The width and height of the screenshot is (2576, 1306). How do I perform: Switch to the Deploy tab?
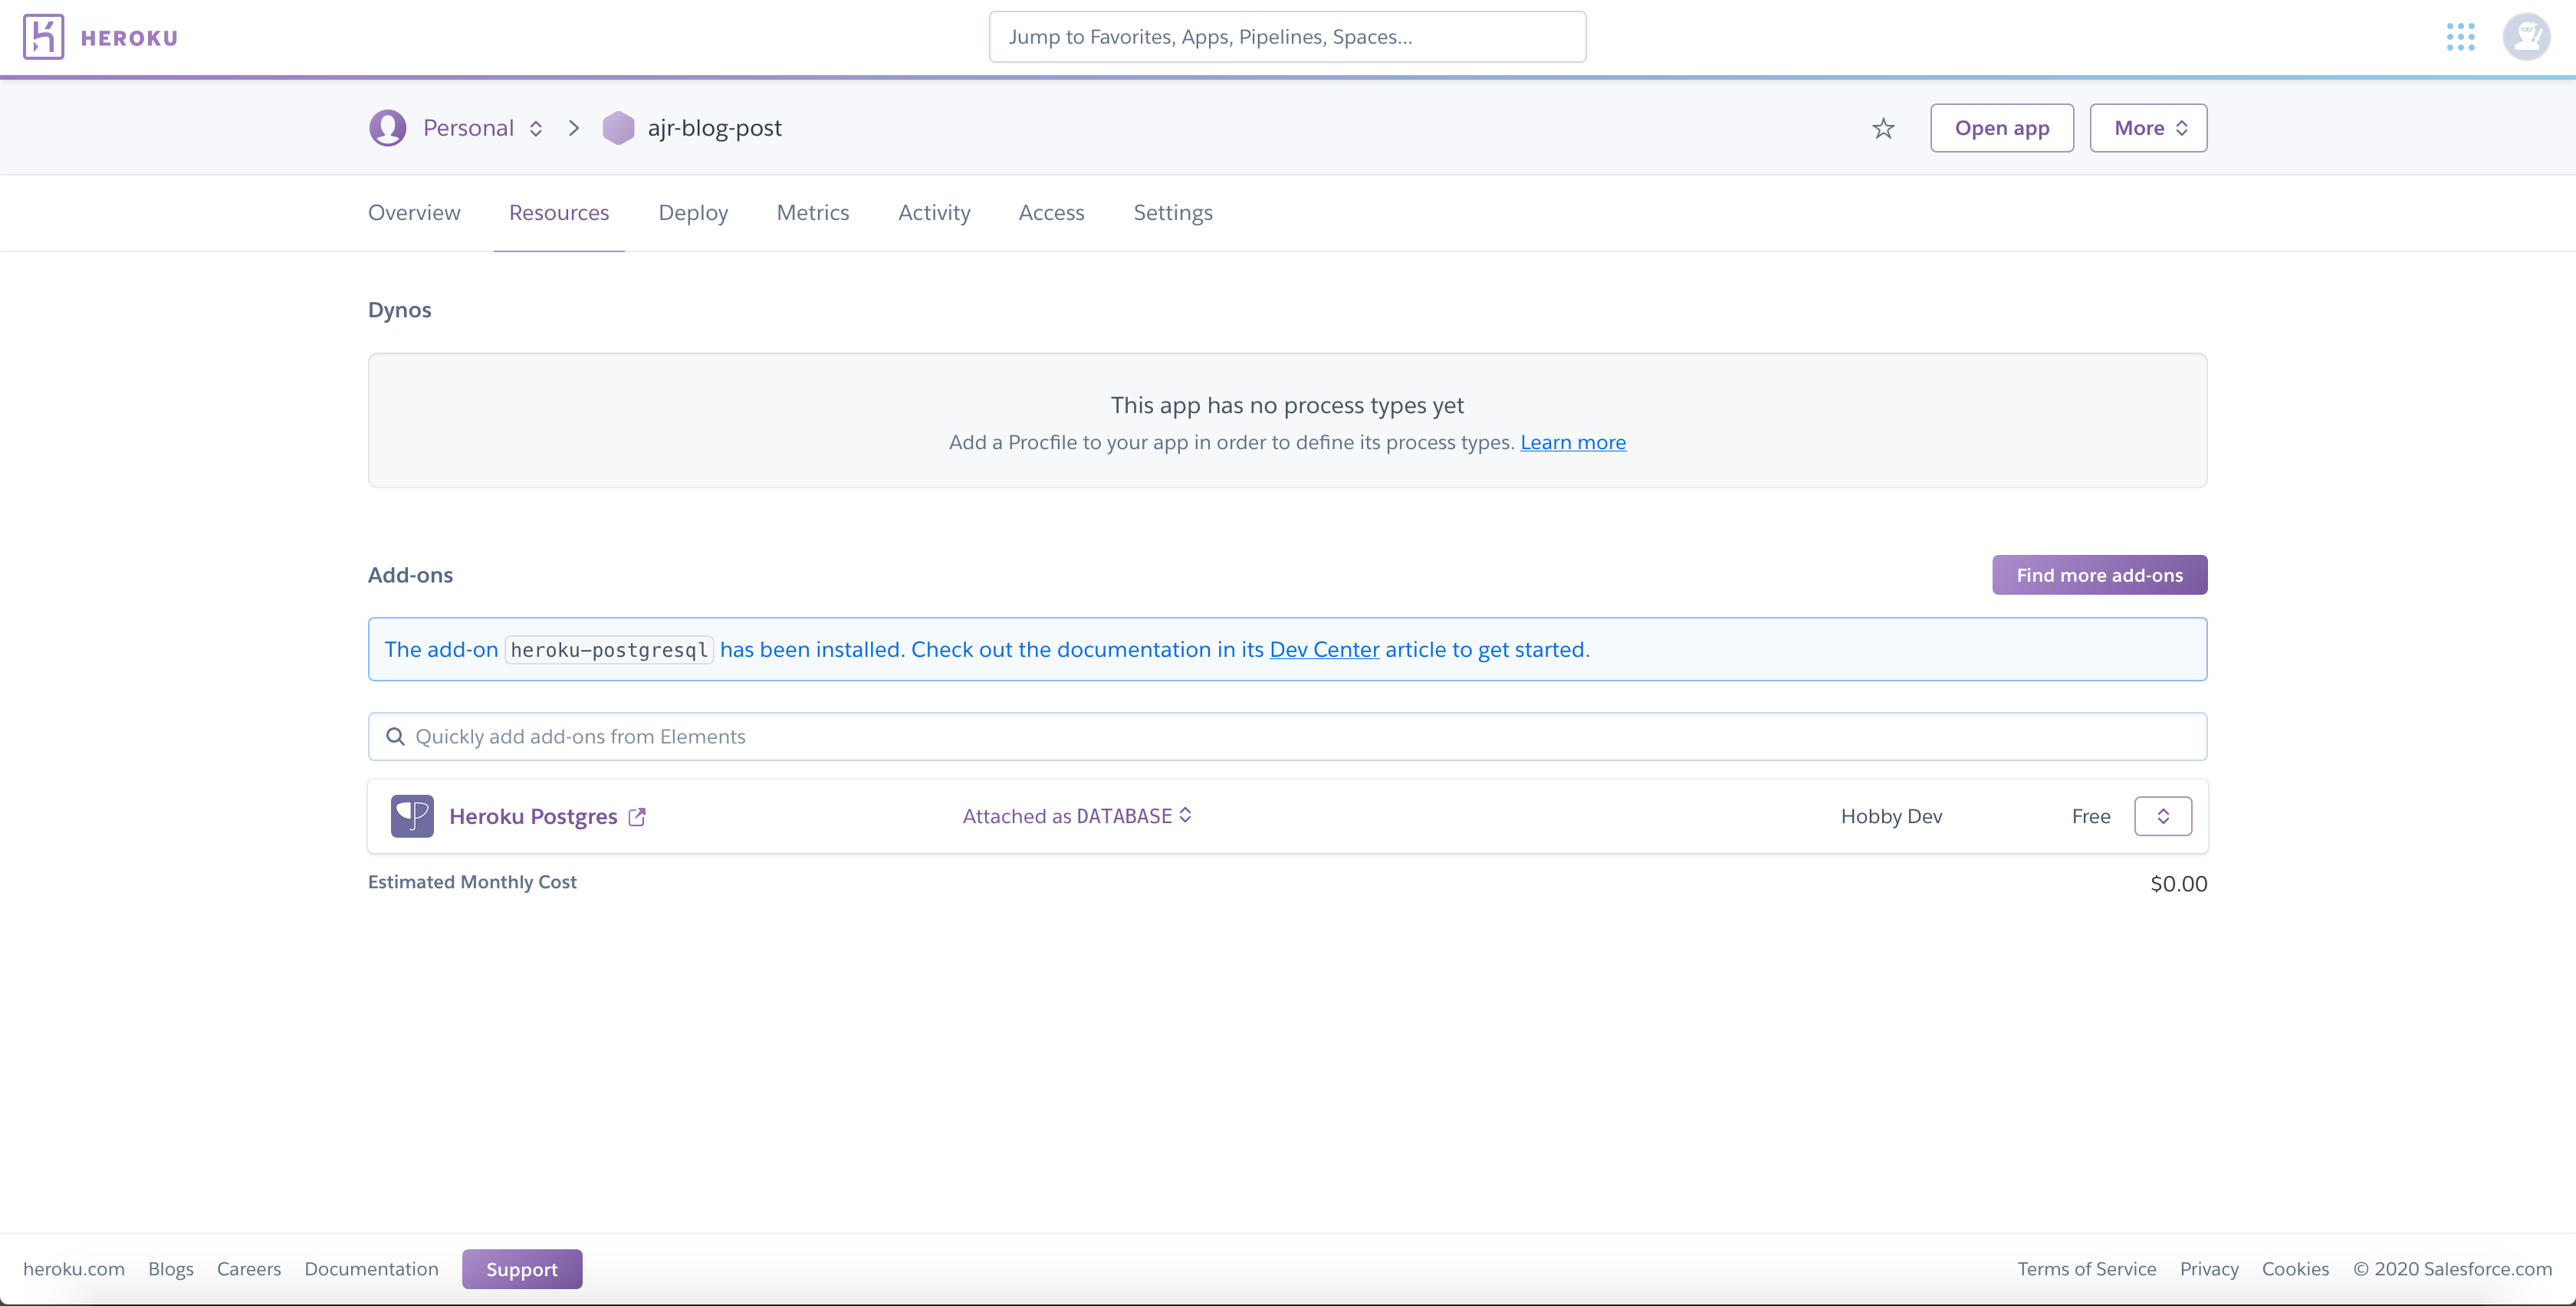click(693, 212)
